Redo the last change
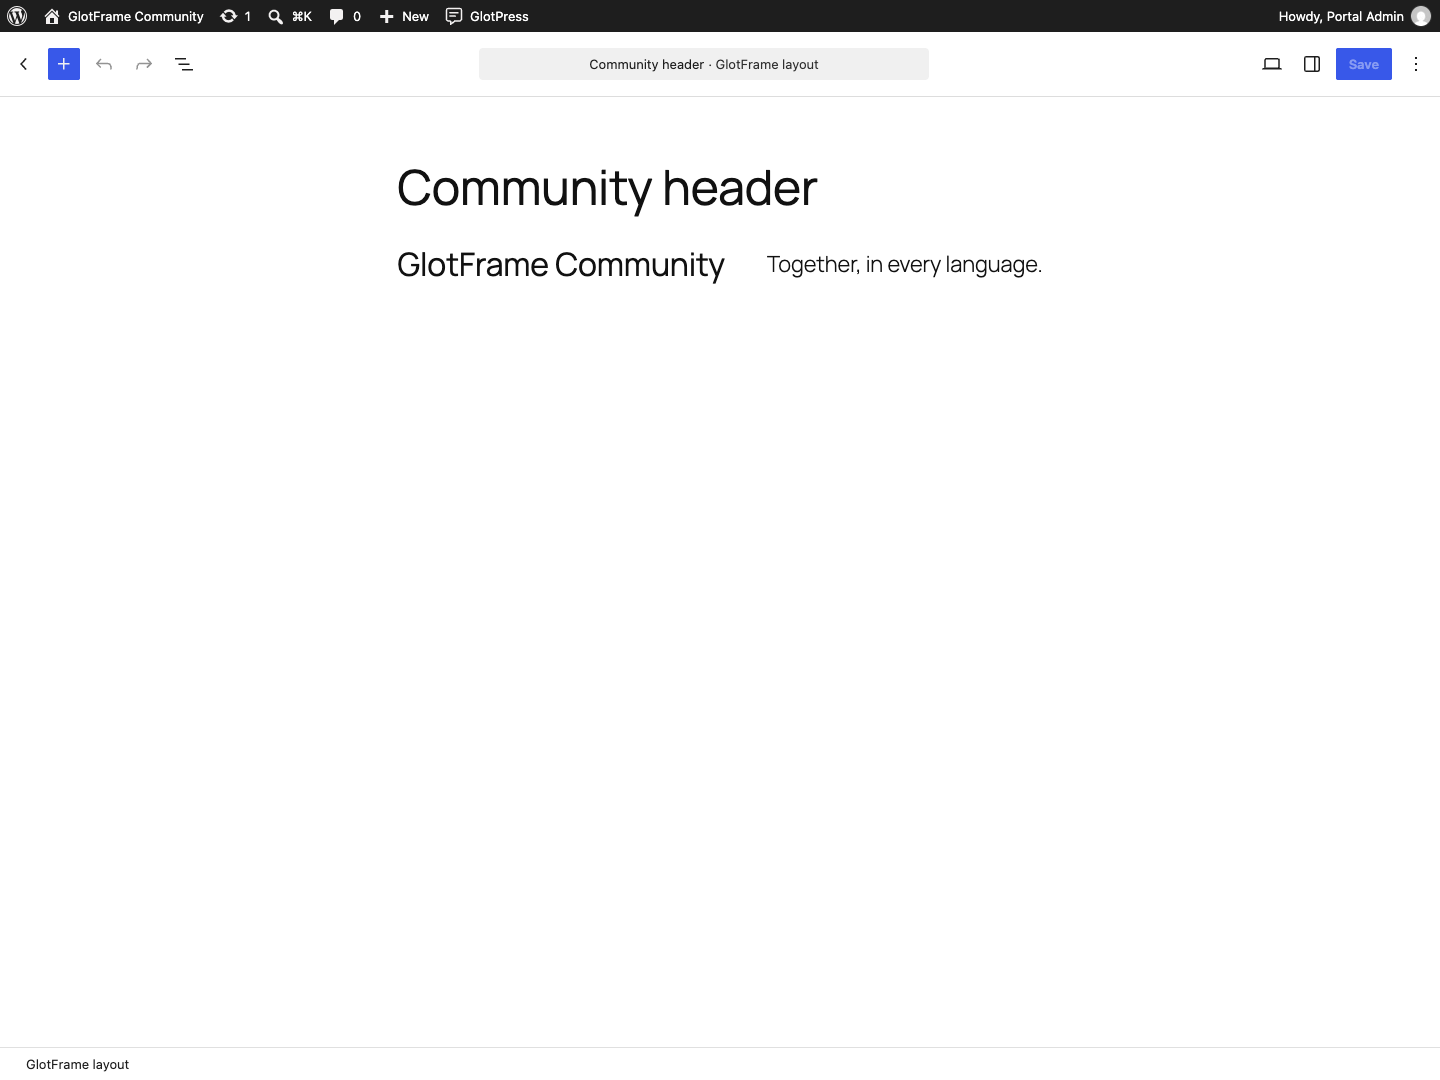 point(144,64)
